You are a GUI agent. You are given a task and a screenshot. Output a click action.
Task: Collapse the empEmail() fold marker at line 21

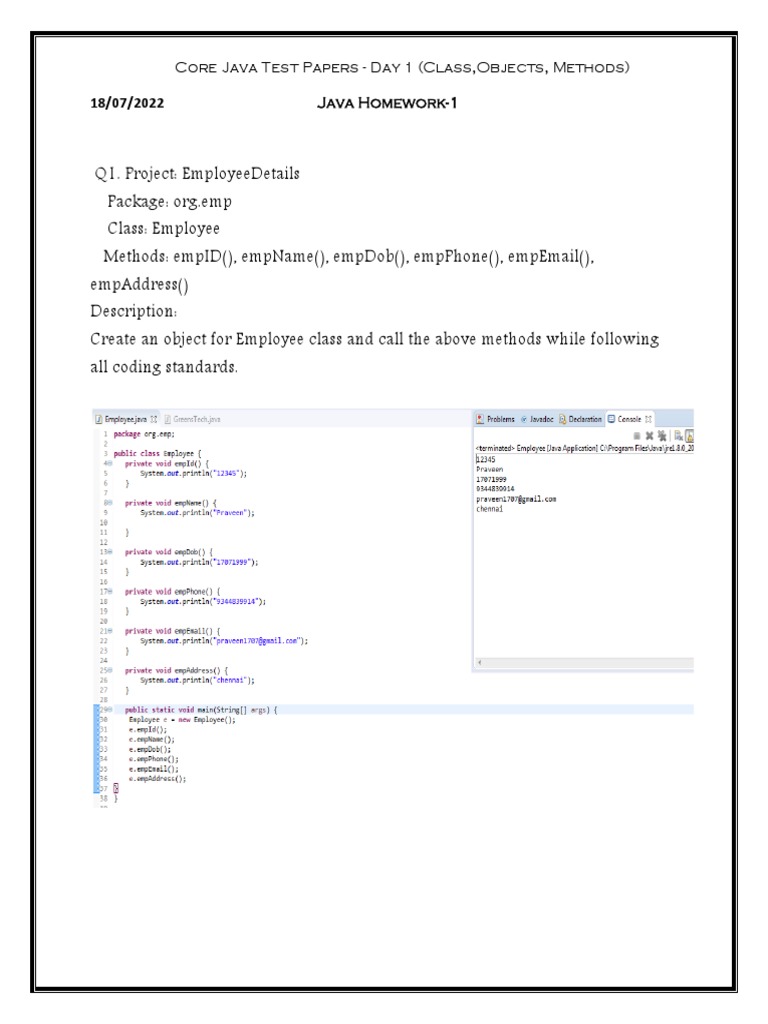[x=108, y=631]
